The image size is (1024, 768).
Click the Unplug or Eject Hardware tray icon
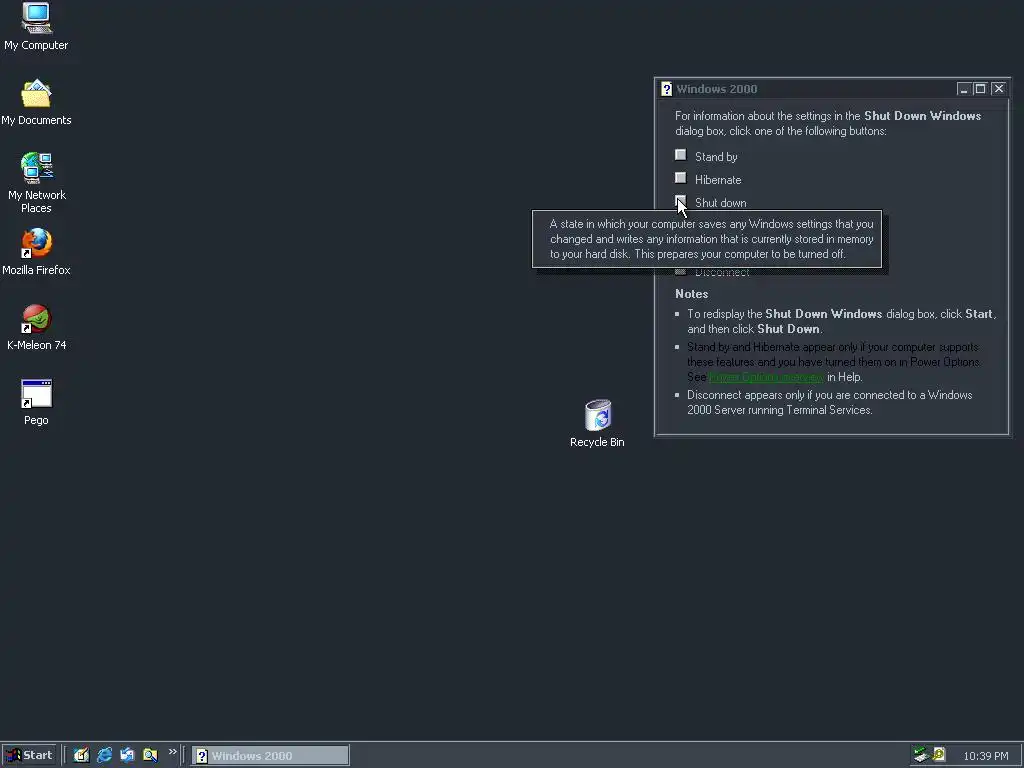coord(921,755)
